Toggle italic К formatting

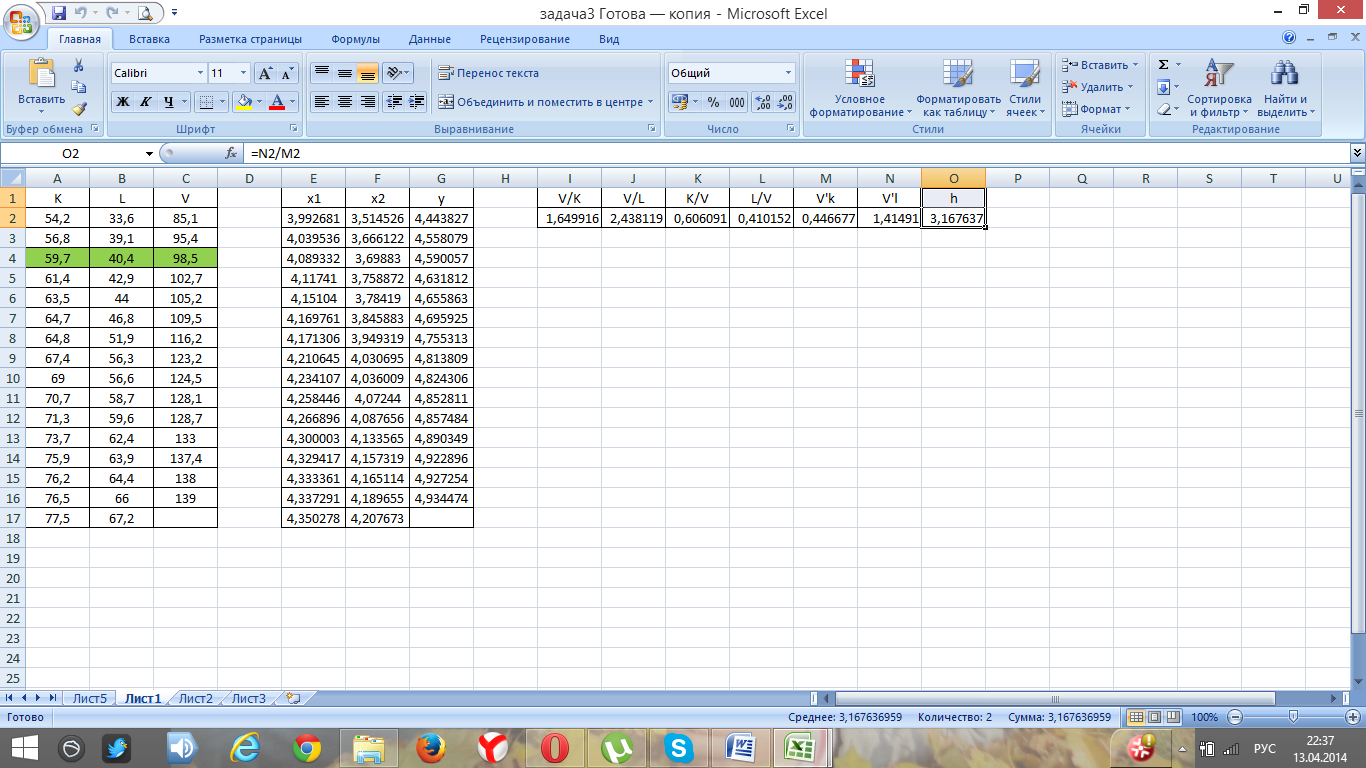(146, 101)
